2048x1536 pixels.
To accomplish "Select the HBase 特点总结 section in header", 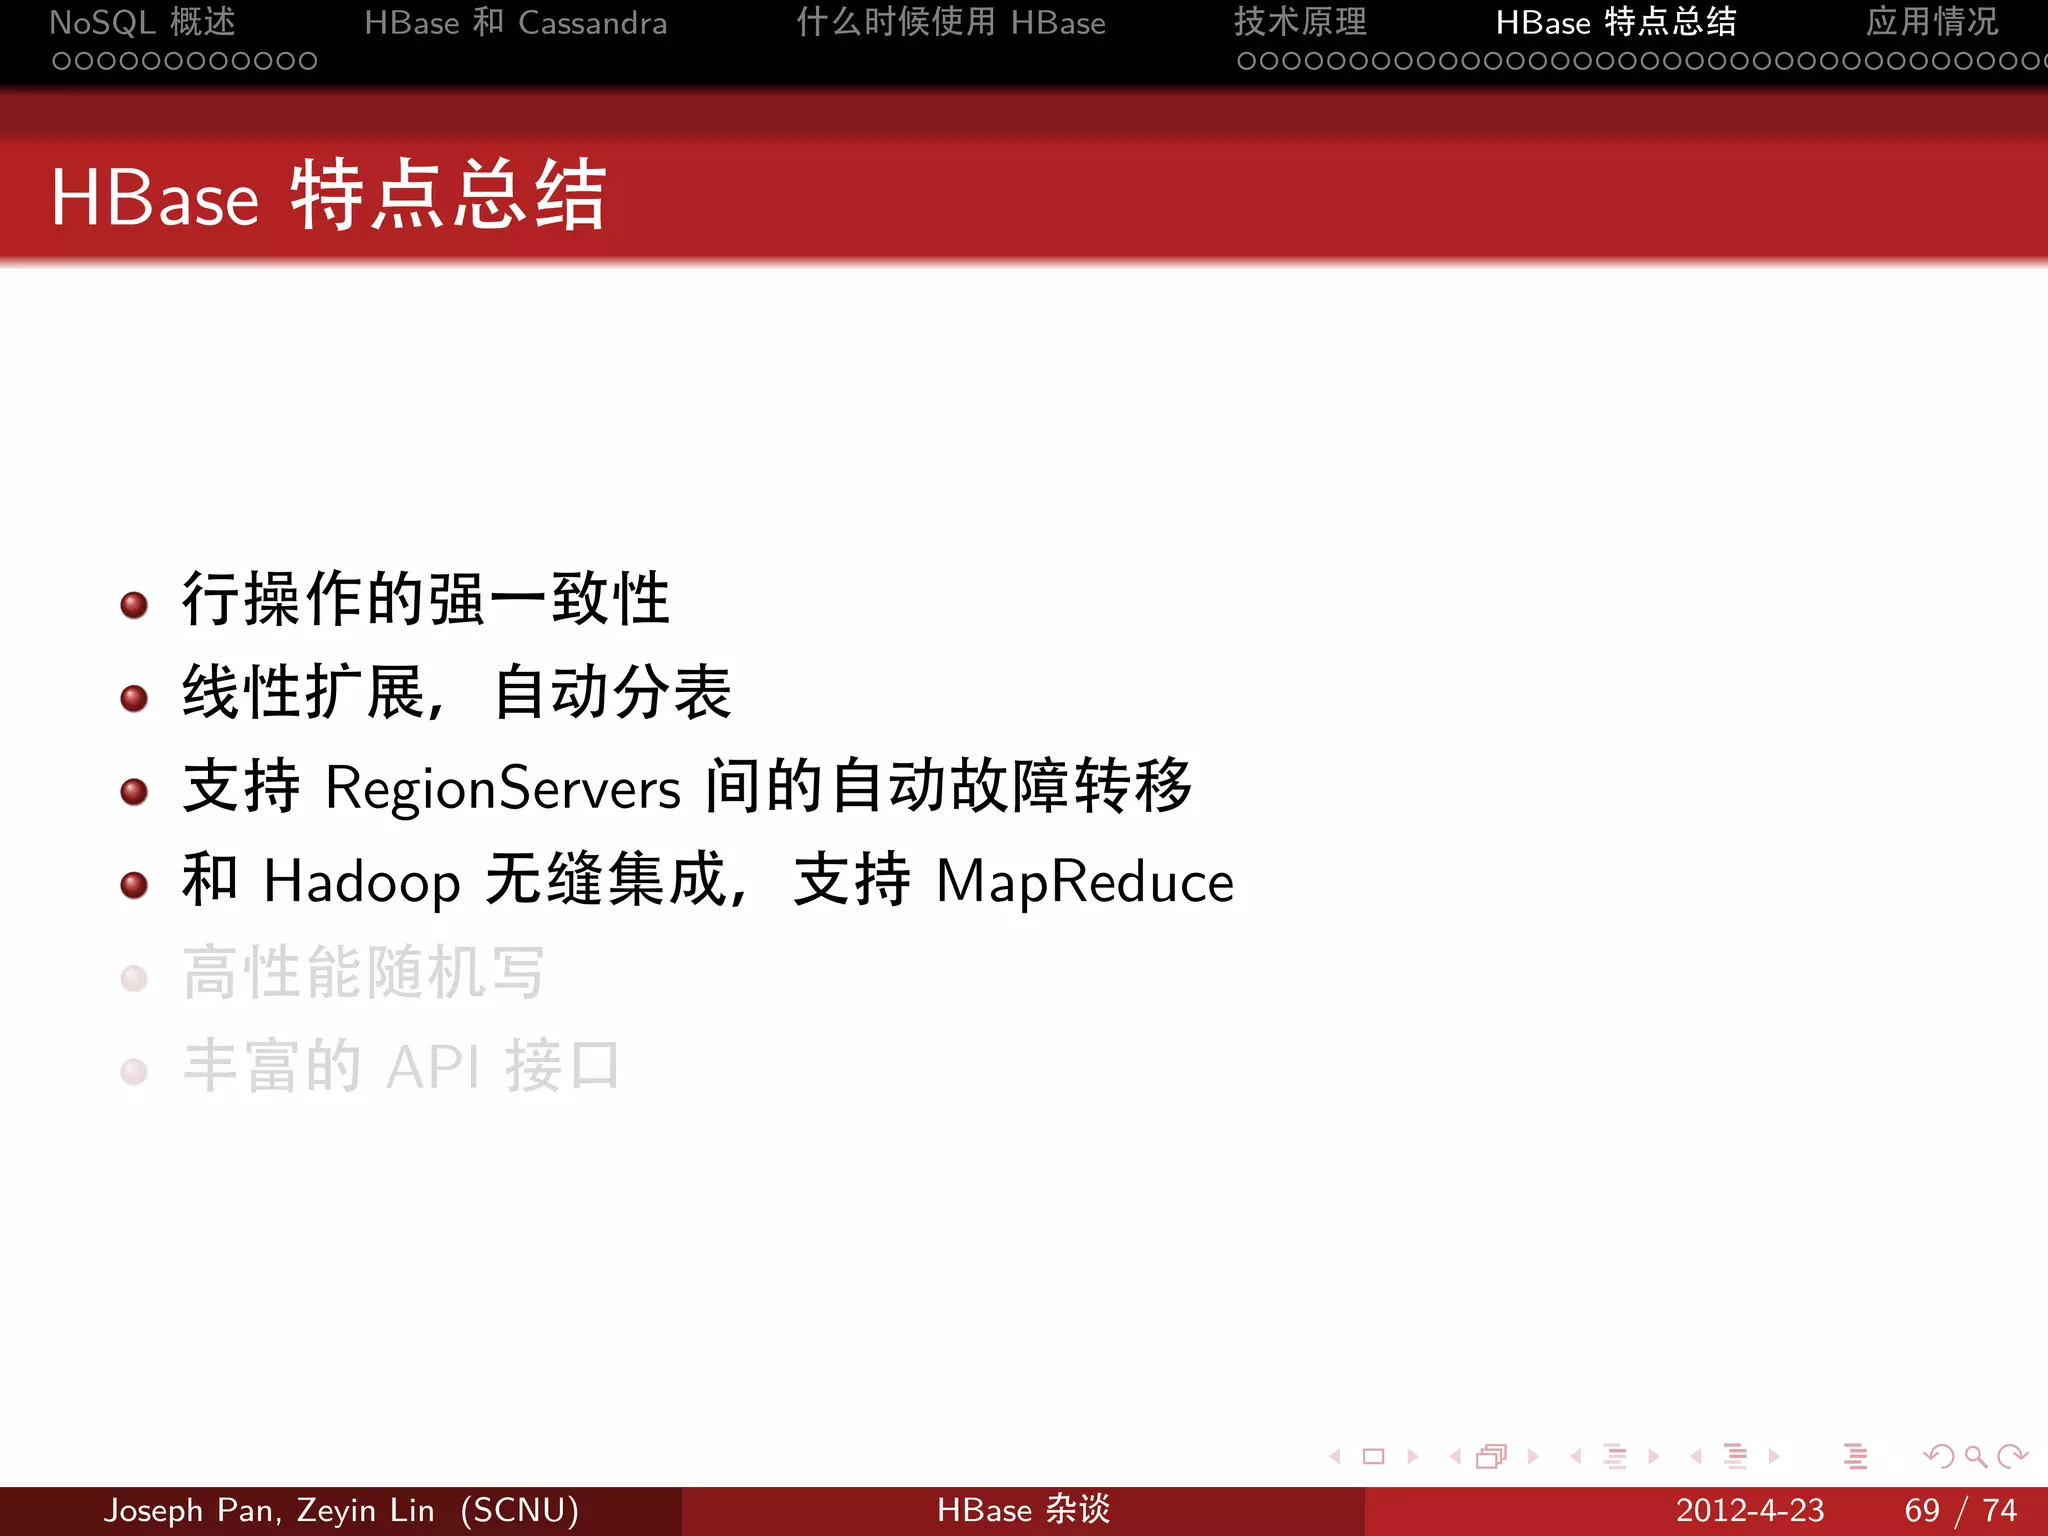I will coord(1616,22).
